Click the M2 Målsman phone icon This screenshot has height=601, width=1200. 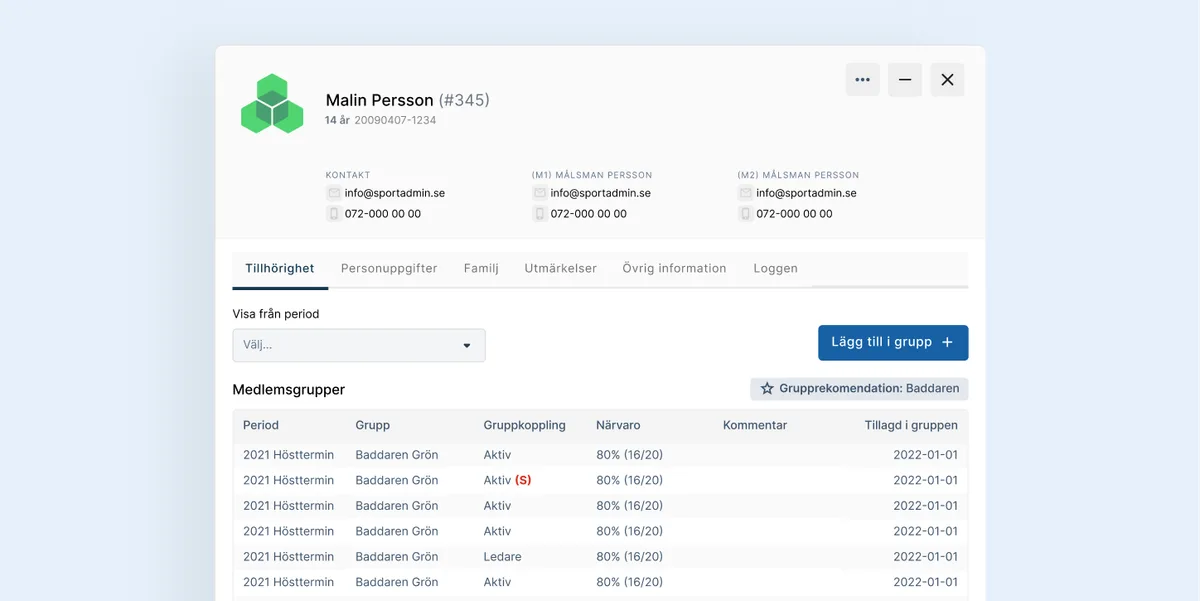[746, 213]
